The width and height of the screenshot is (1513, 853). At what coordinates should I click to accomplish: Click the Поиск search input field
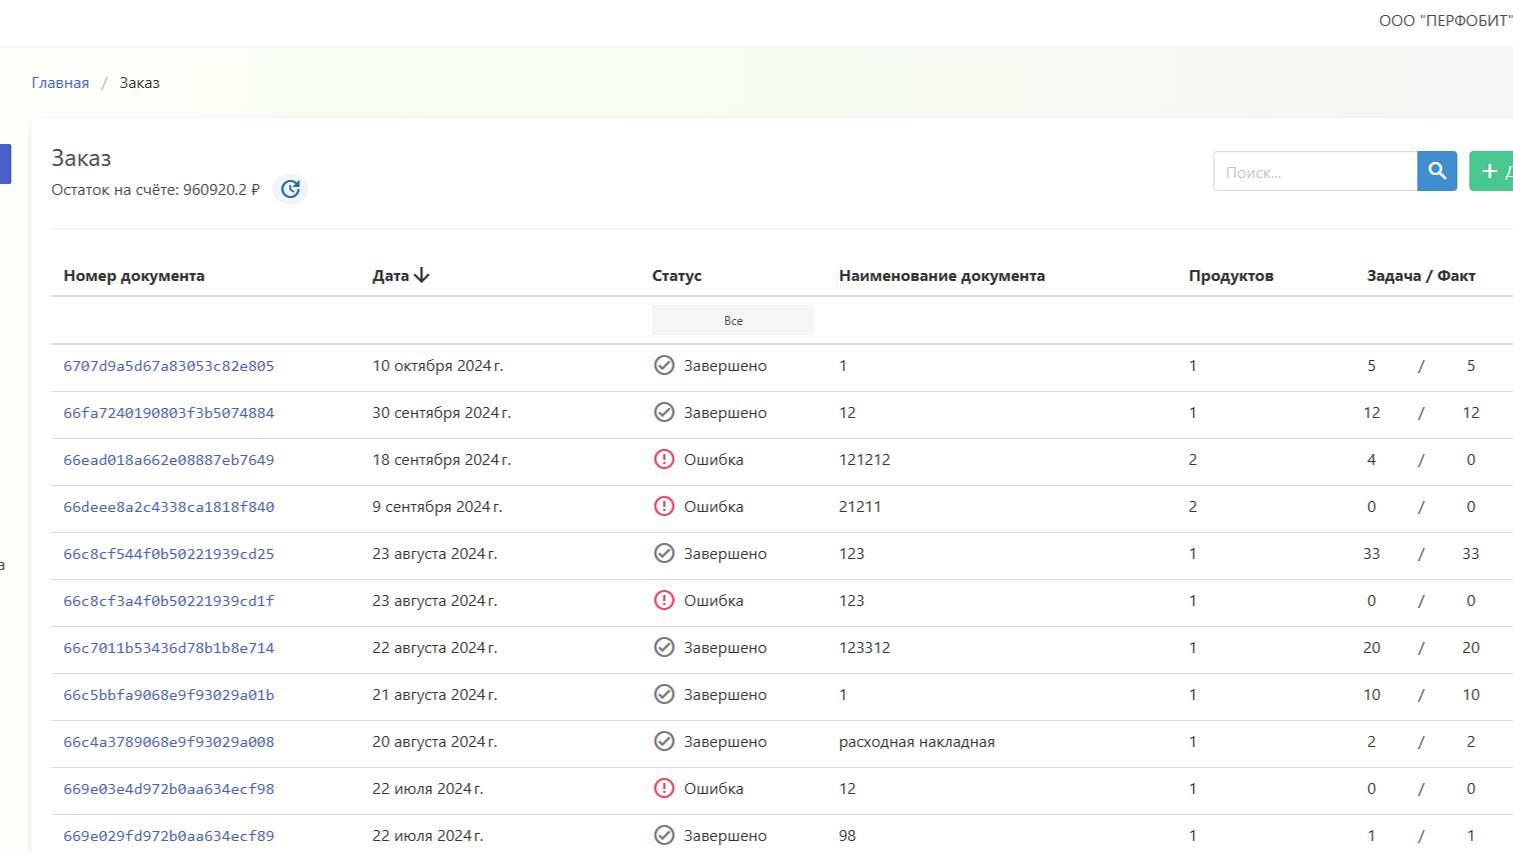coord(1314,172)
